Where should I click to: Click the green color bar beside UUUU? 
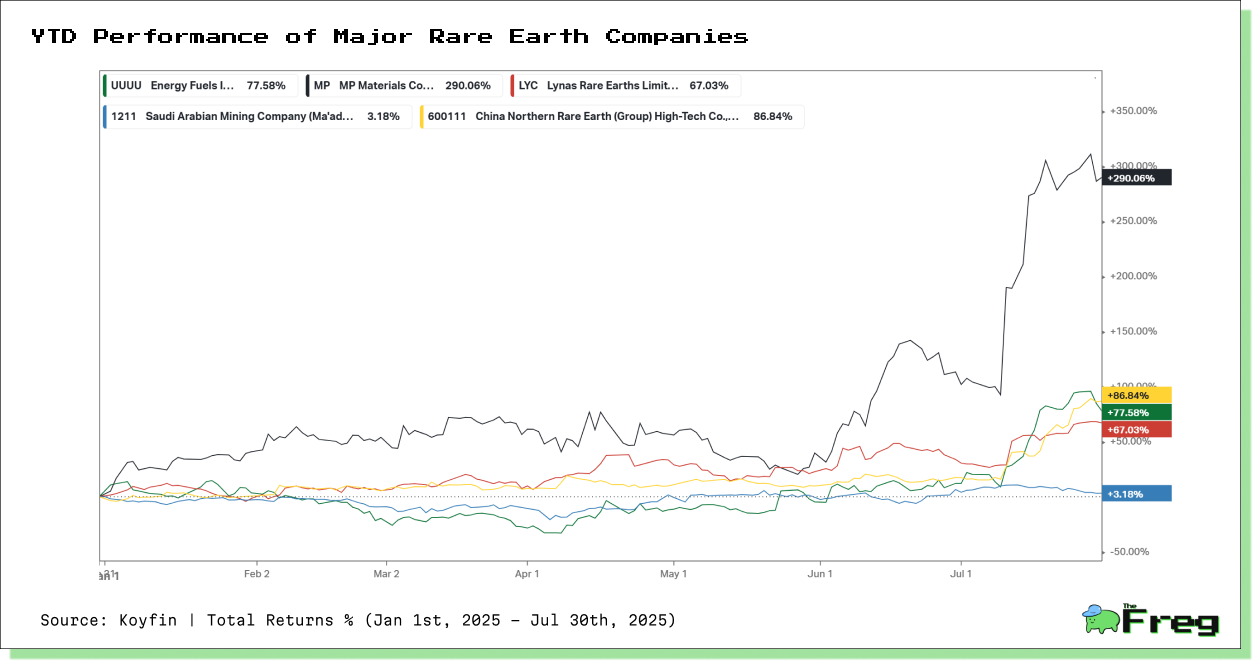tap(105, 86)
